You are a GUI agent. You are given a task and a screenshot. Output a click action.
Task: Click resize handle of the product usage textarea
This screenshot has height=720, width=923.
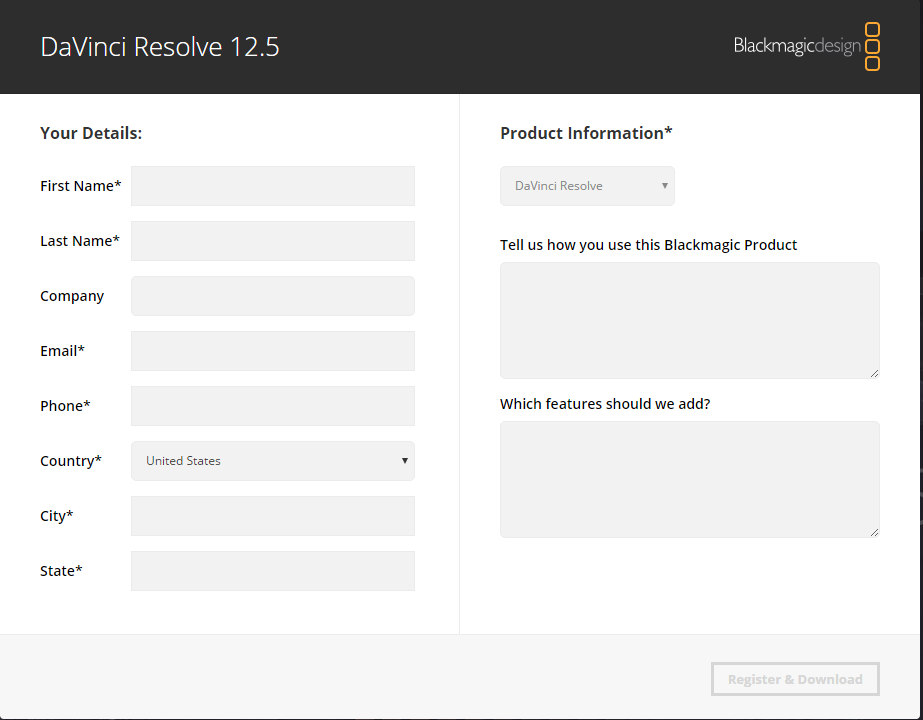pos(874,373)
